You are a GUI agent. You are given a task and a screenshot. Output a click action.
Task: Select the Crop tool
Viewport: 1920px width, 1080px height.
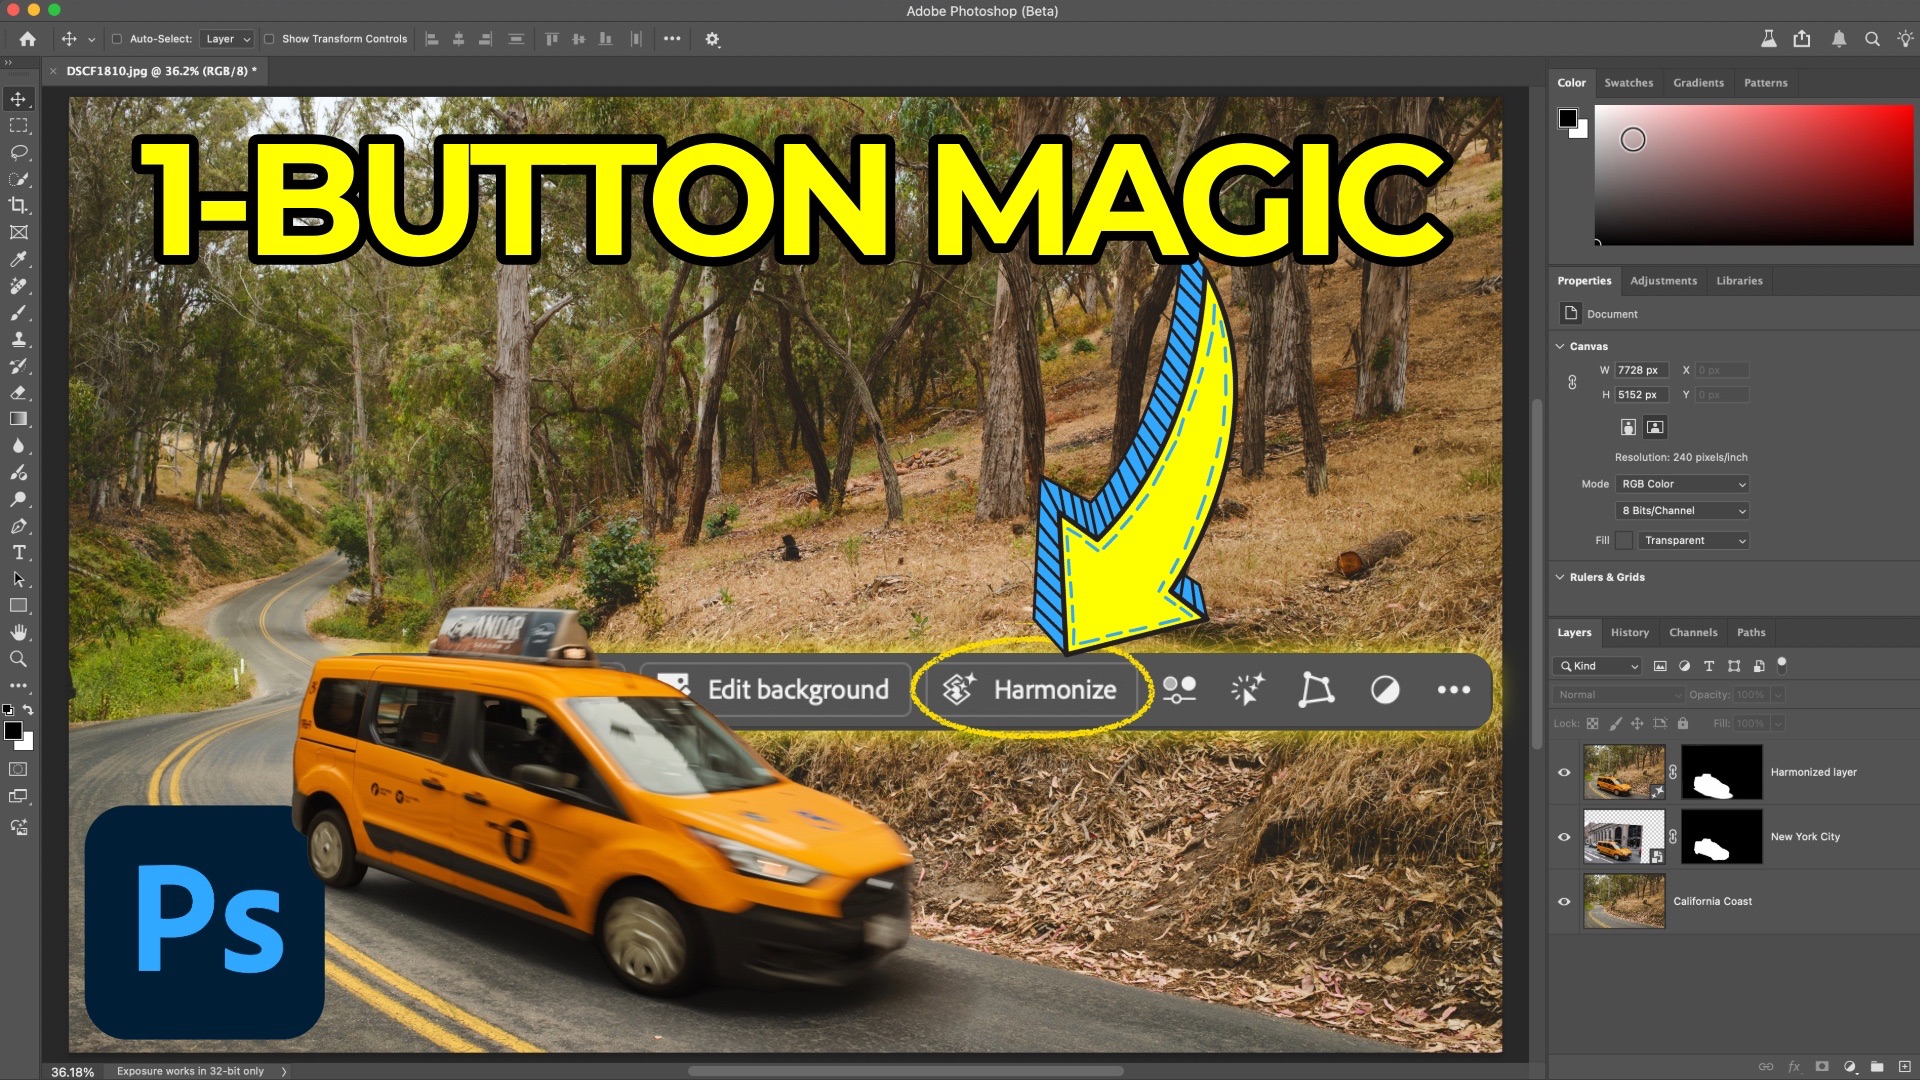(19, 206)
